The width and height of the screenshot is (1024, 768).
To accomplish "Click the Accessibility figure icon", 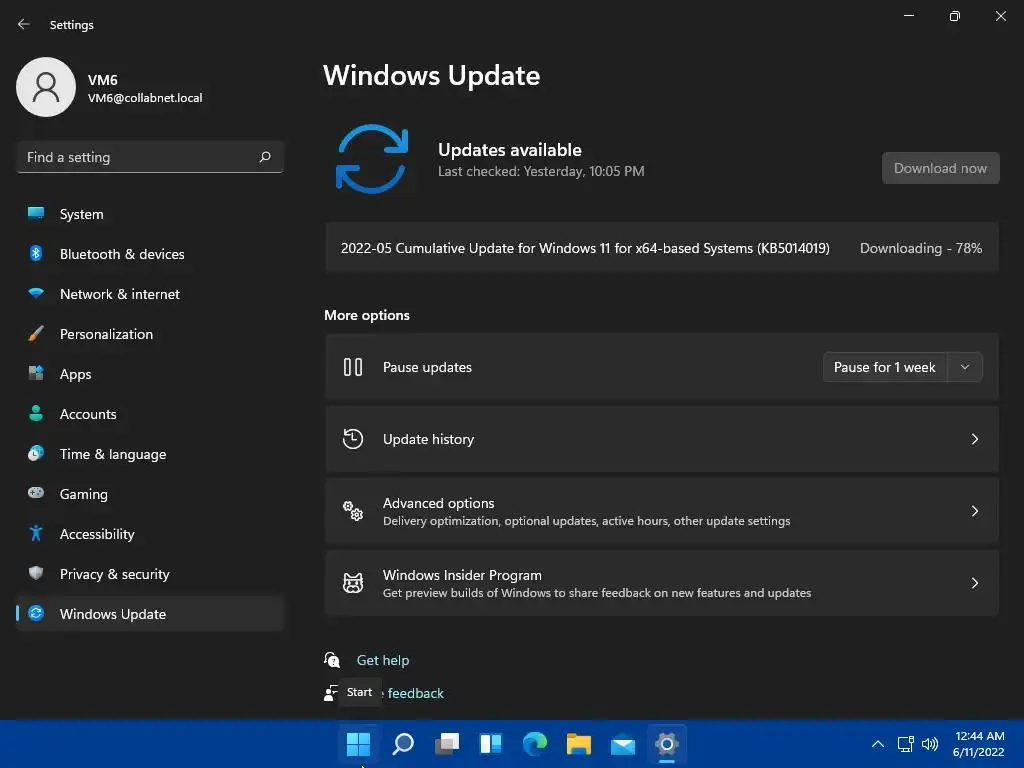I will 36,534.
